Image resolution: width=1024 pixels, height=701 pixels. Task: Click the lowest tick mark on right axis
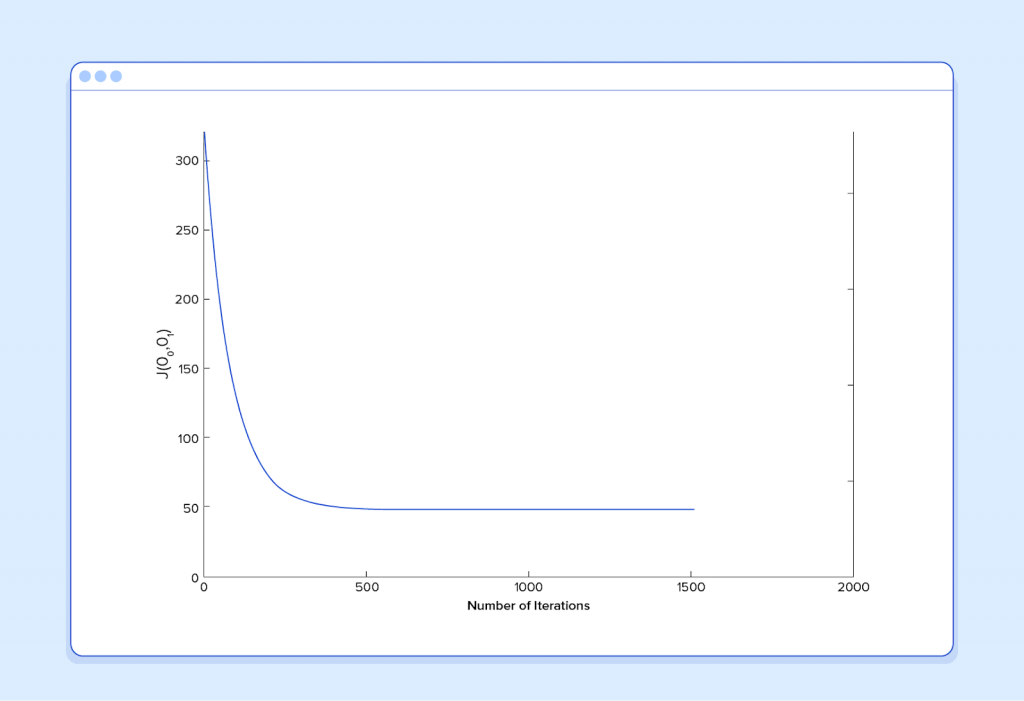click(850, 481)
